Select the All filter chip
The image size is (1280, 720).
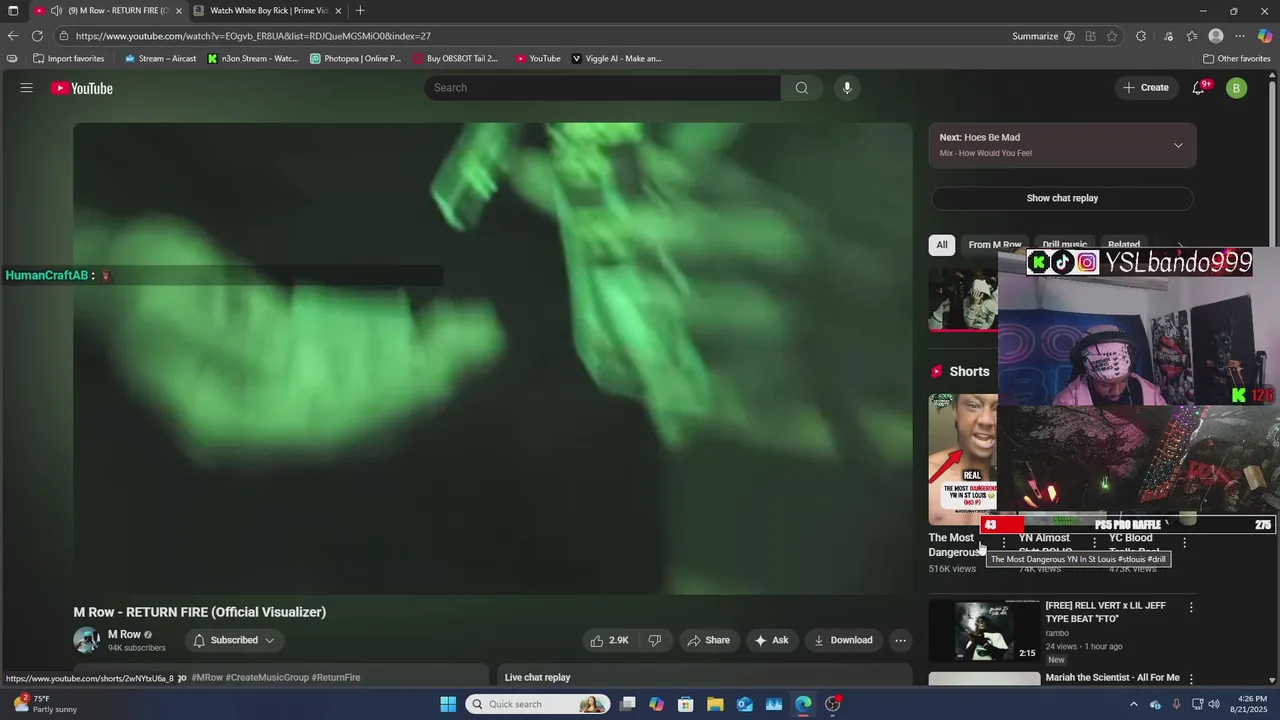[x=941, y=245]
